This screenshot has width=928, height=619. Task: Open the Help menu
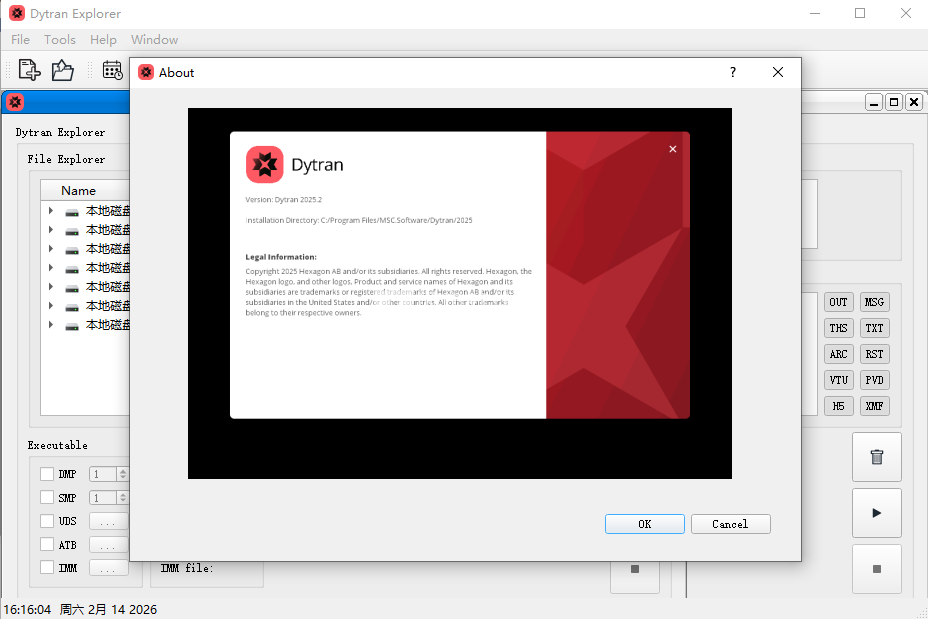point(103,40)
